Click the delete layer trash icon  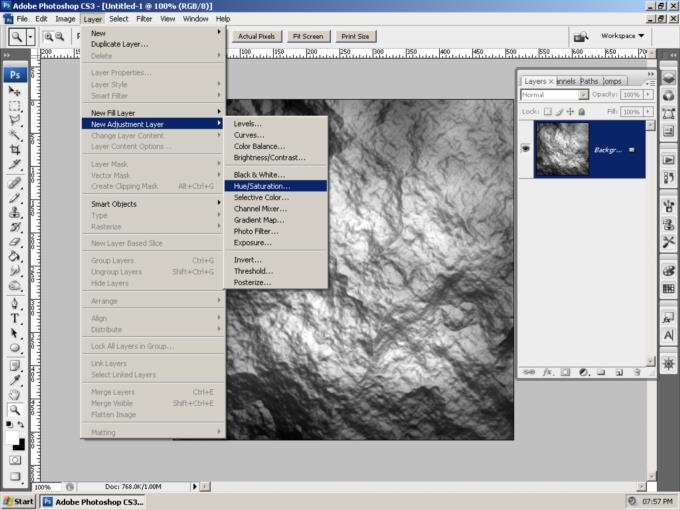coord(637,372)
